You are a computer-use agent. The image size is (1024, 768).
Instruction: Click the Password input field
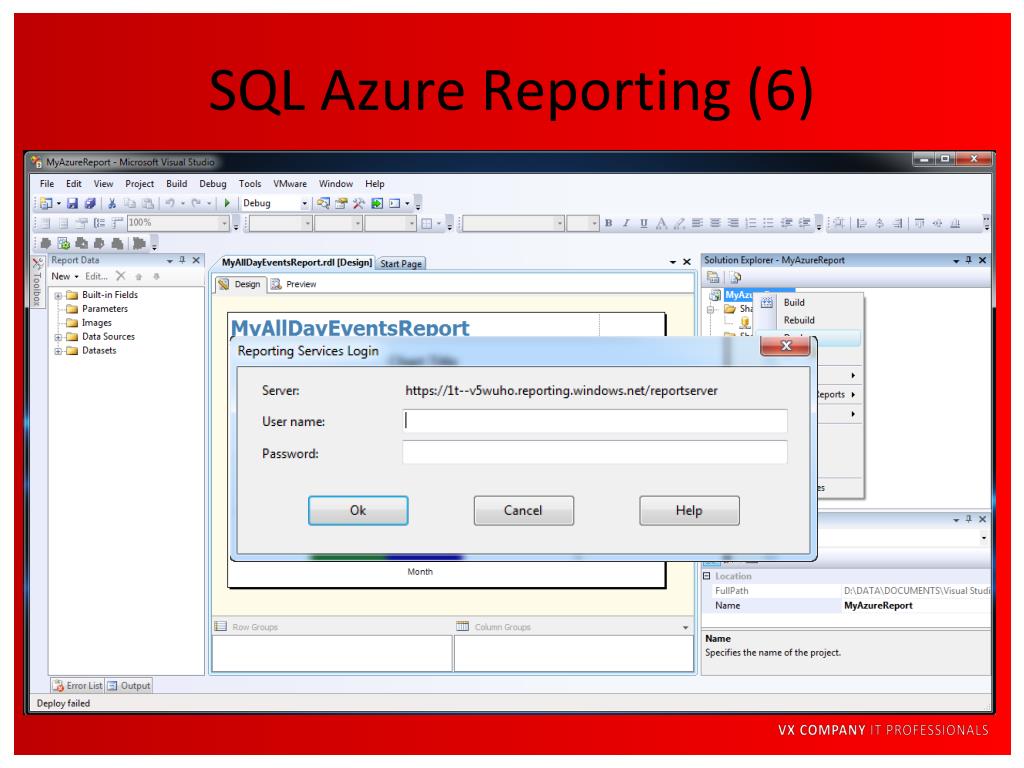[x=595, y=452]
